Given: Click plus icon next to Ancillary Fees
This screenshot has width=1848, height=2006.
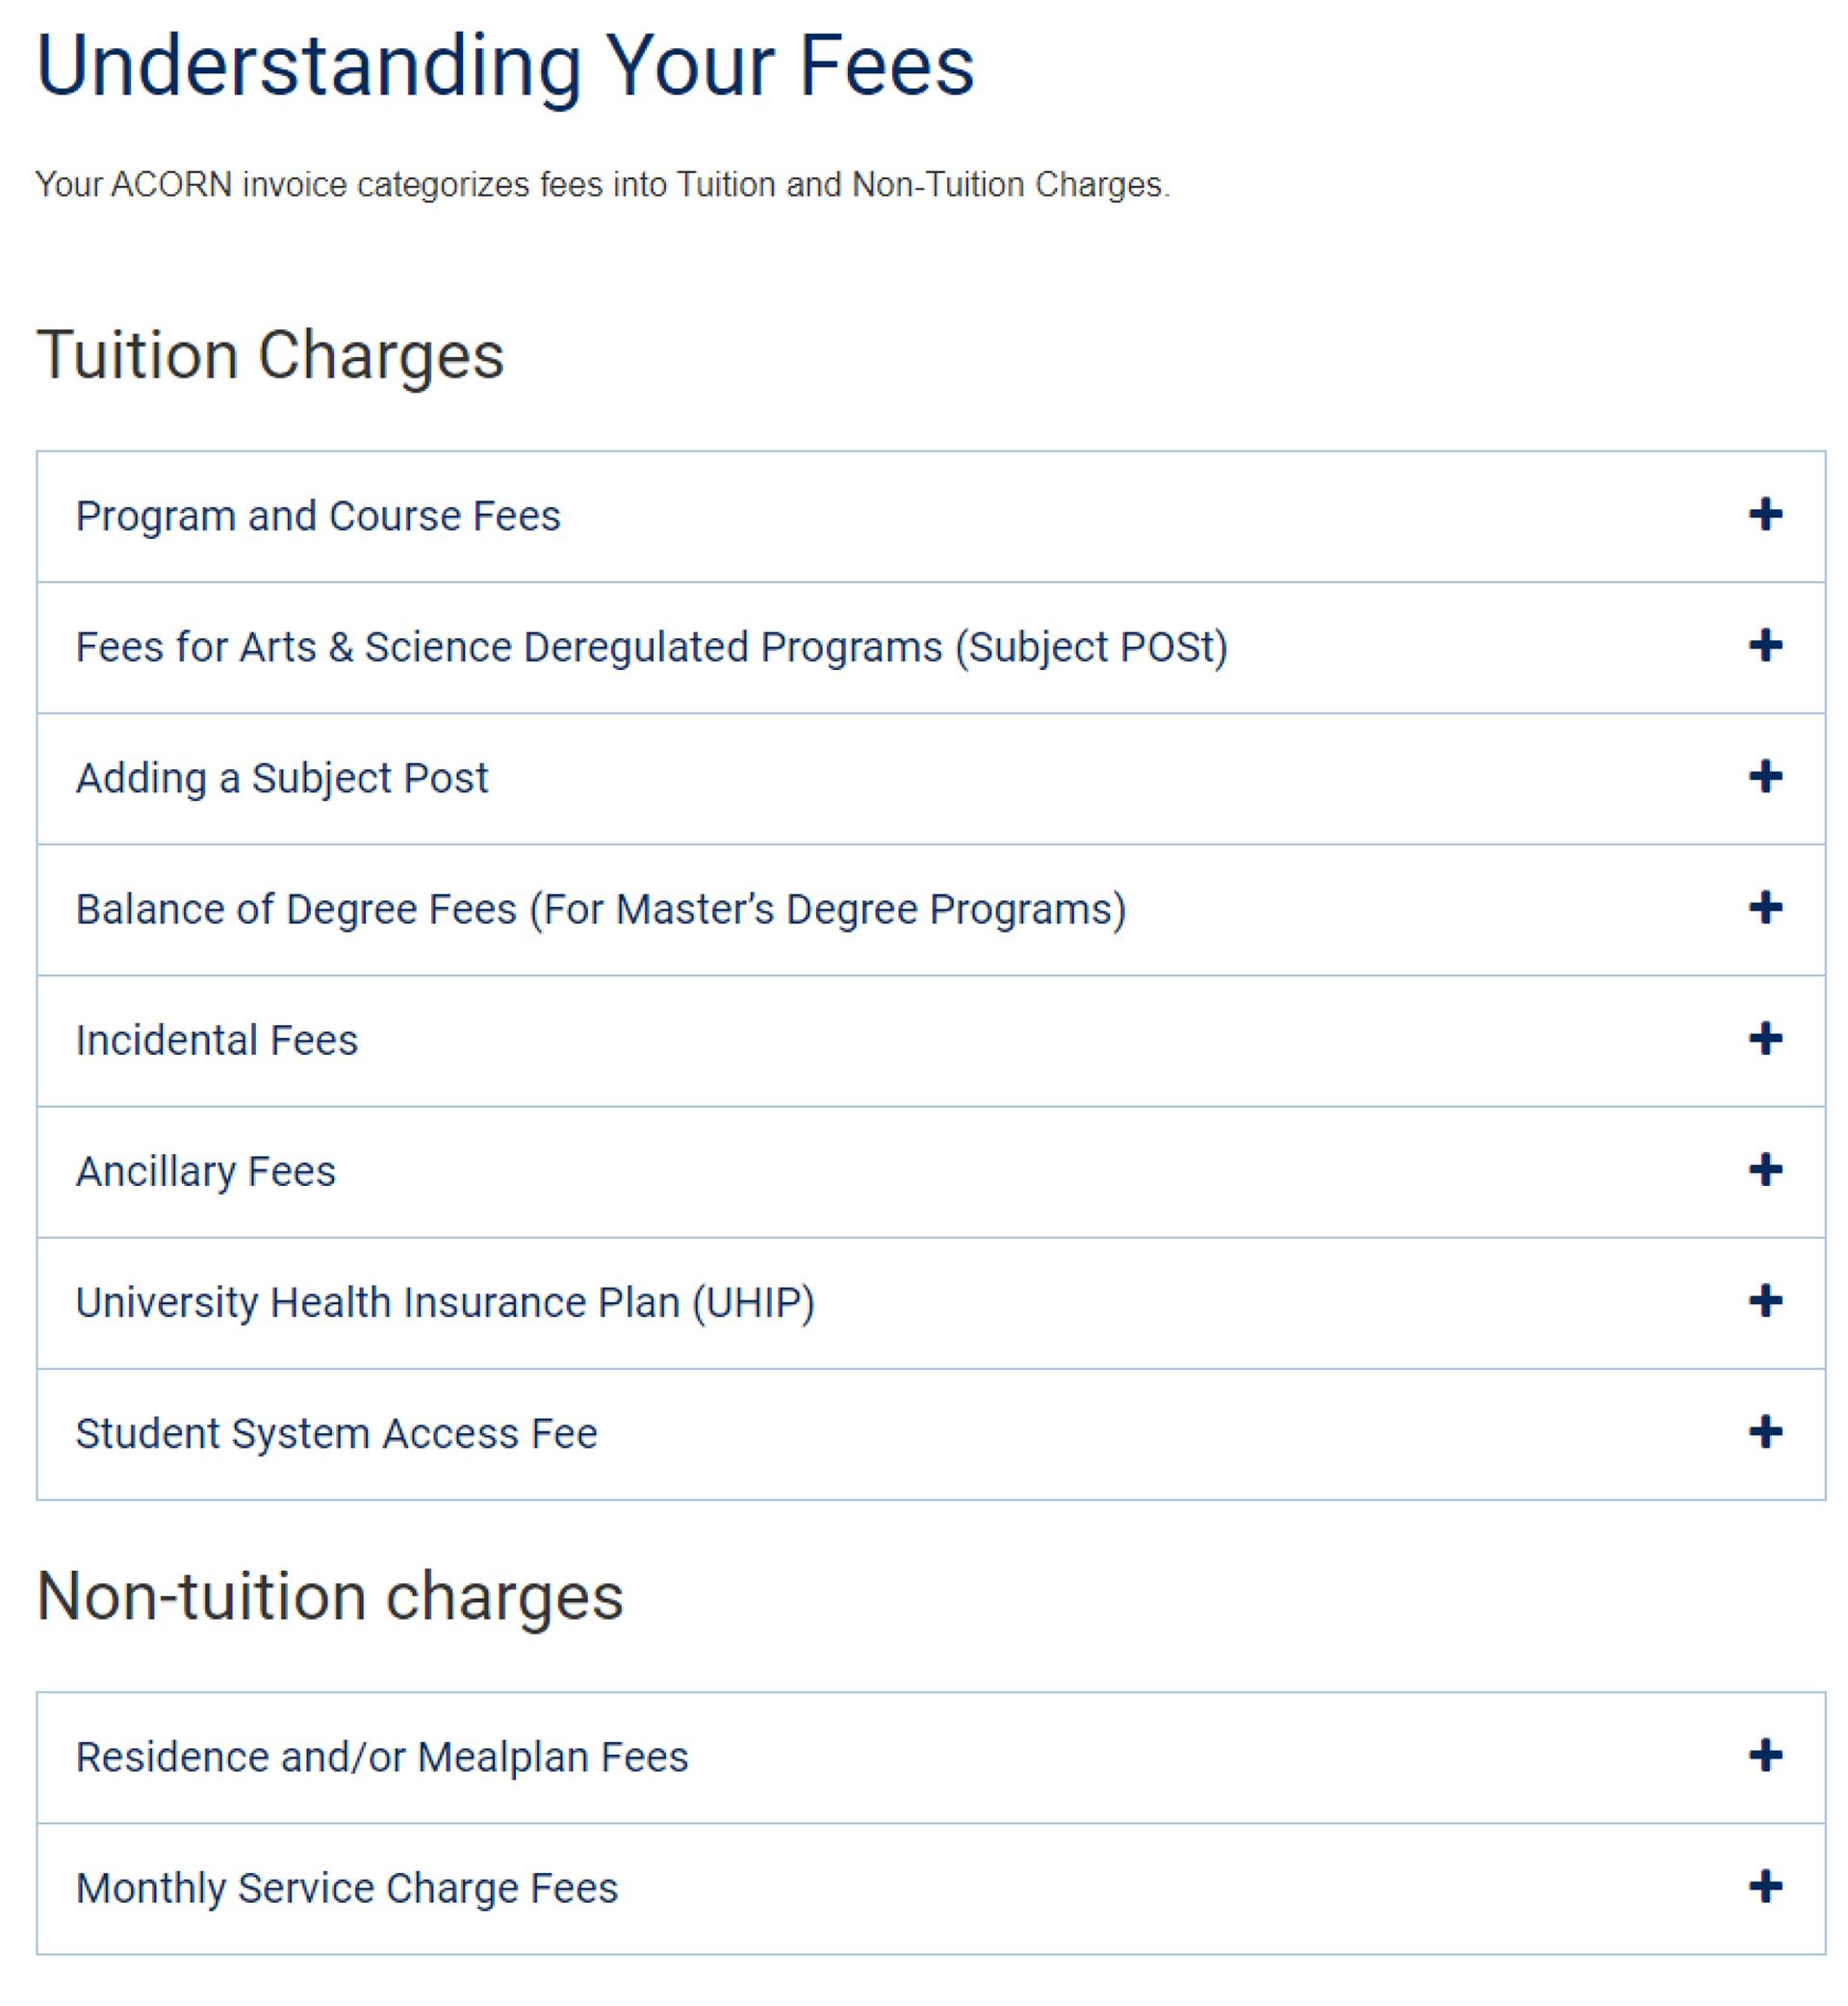Looking at the screenshot, I should click(1765, 1170).
